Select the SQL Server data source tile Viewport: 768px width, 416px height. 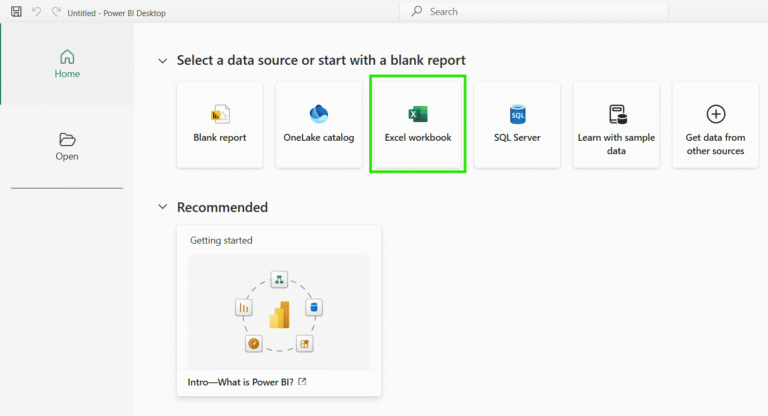coord(517,124)
